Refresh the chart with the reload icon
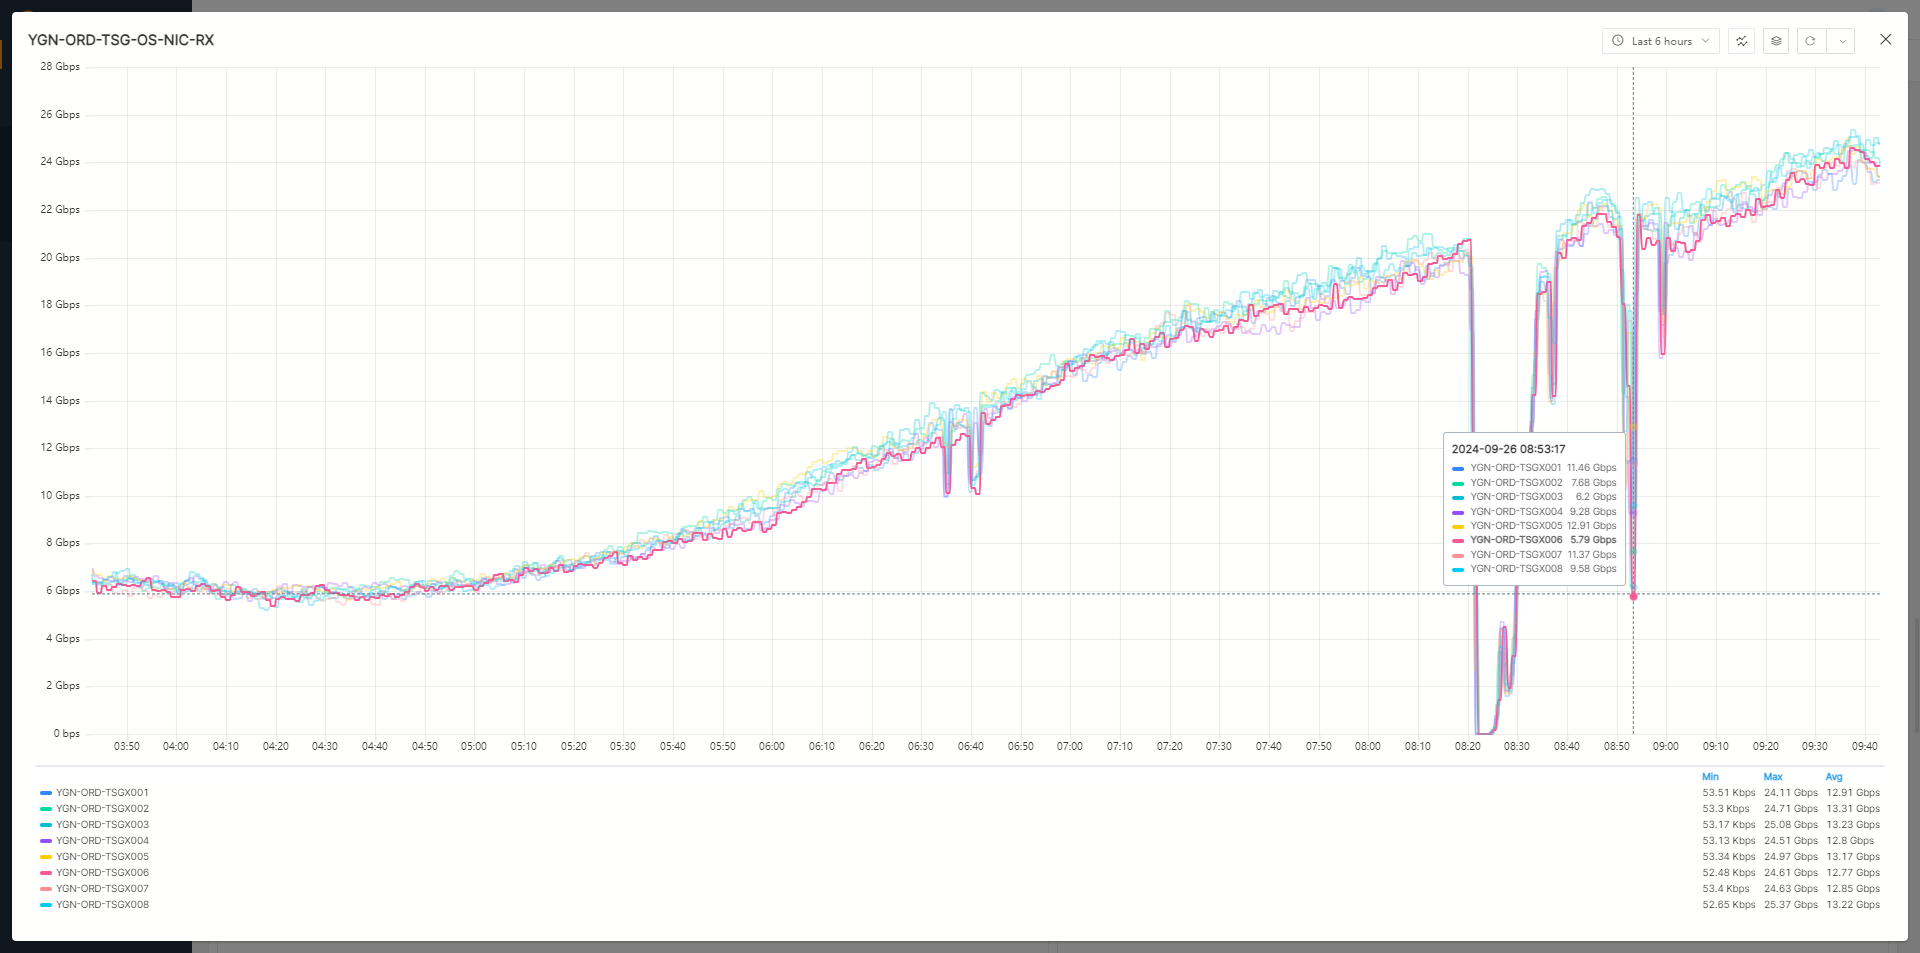Image resolution: width=1920 pixels, height=953 pixels. tap(1810, 41)
